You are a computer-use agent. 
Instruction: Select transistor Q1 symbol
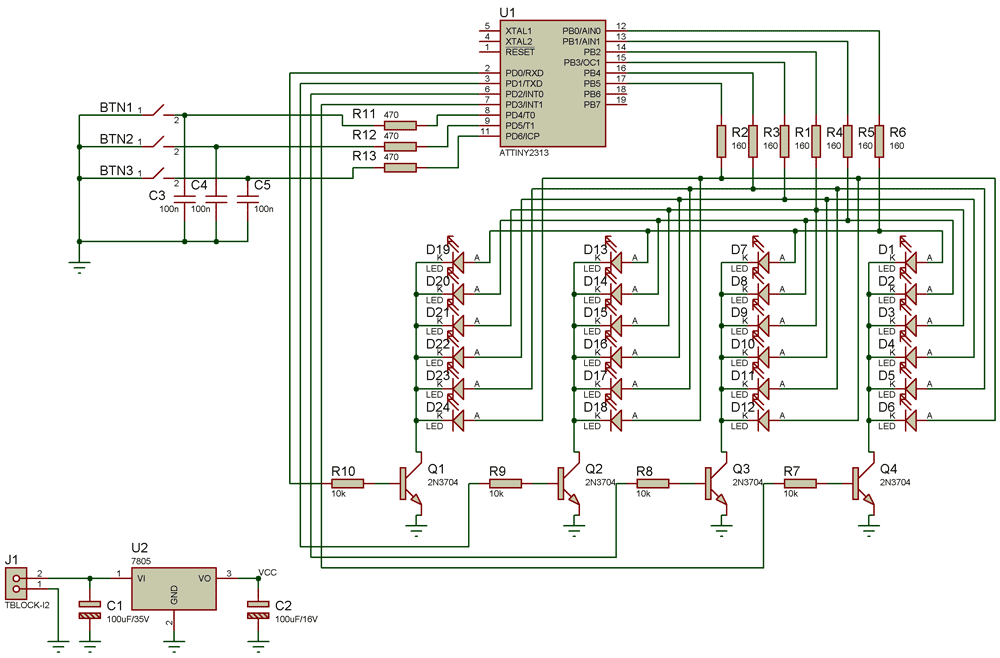[x=411, y=483]
